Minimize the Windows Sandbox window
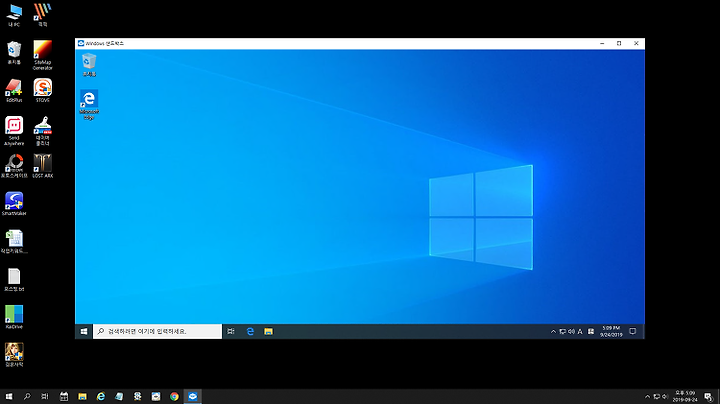Screen dimensions: 720x404 click(x=602, y=43)
